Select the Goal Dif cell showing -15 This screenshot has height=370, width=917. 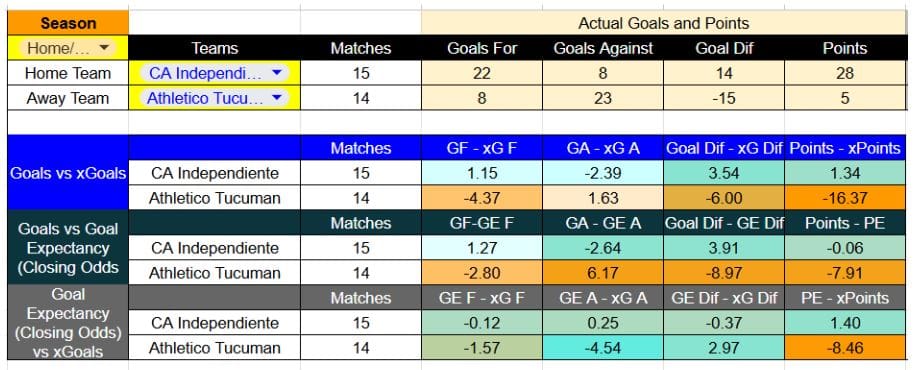(x=724, y=98)
